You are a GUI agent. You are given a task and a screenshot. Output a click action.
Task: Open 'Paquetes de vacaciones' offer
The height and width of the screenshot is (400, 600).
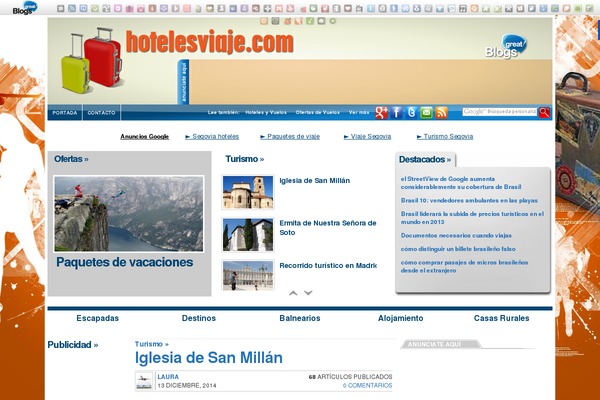tap(125, 262)
